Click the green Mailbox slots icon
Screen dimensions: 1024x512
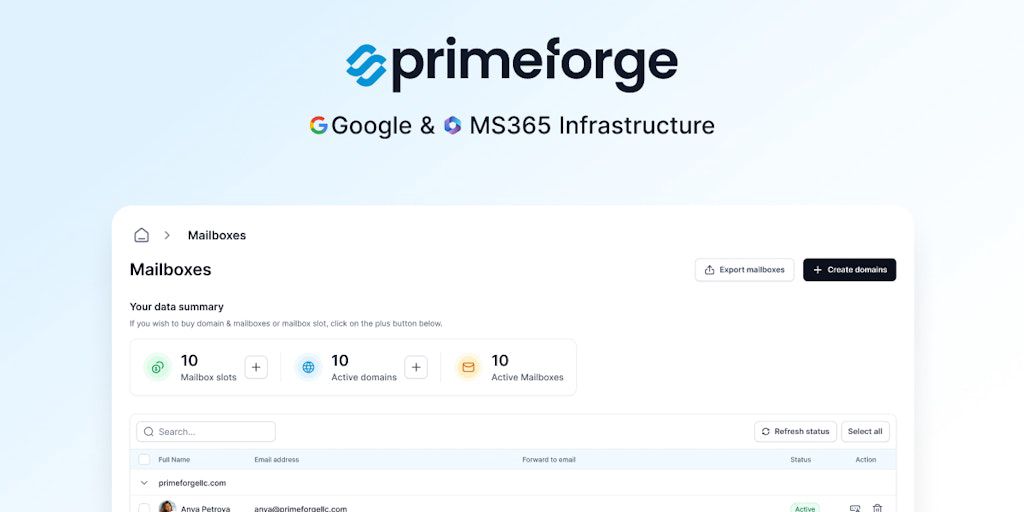(157, 367)
